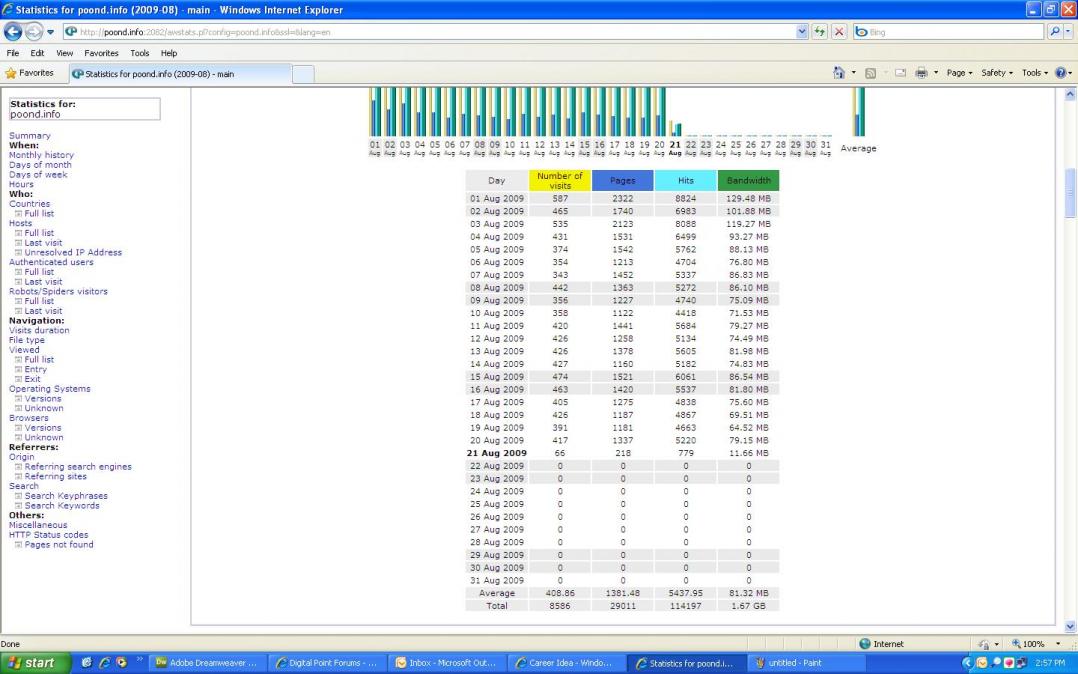Viewport: 1078px width, 674px height.
Task: Click the Home icon in command bar
Action: coord(838,73)
